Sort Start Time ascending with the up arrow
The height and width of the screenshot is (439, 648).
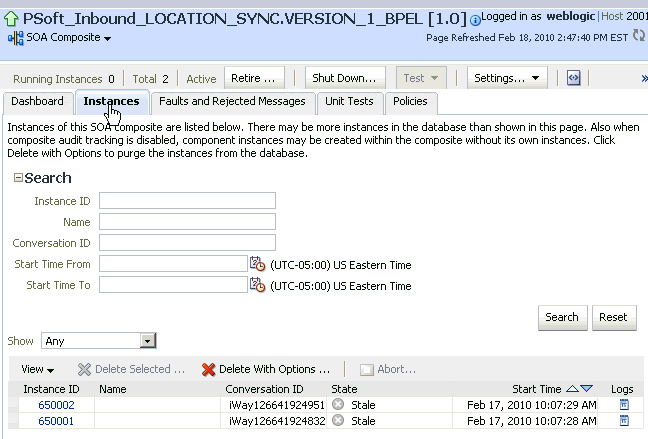572,389
